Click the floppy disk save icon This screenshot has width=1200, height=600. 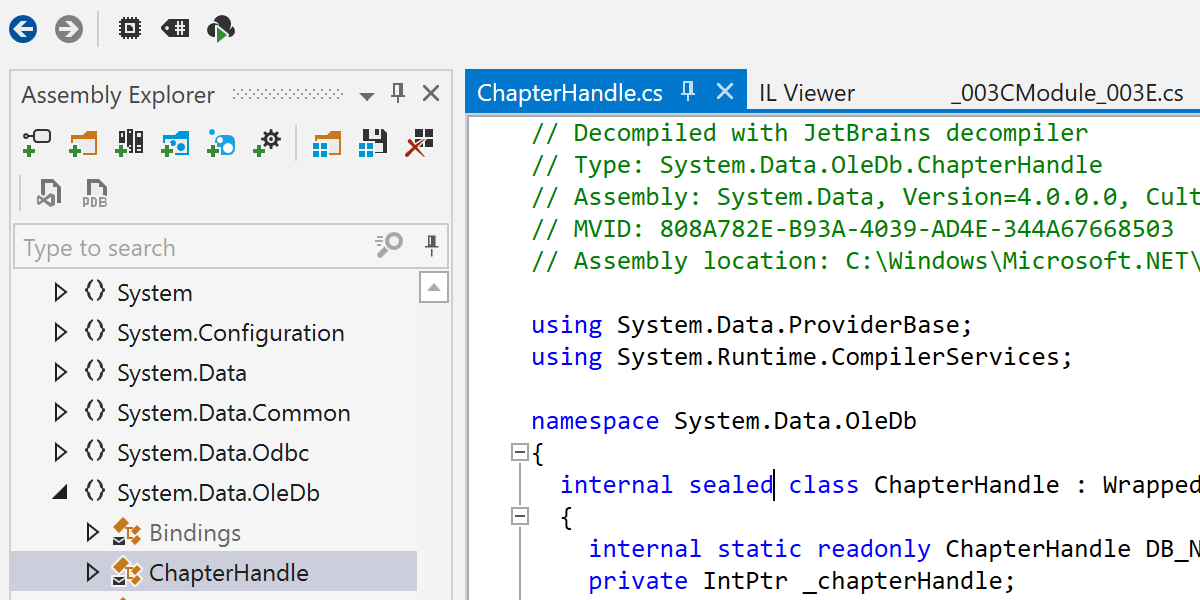[x=373, y=143]
